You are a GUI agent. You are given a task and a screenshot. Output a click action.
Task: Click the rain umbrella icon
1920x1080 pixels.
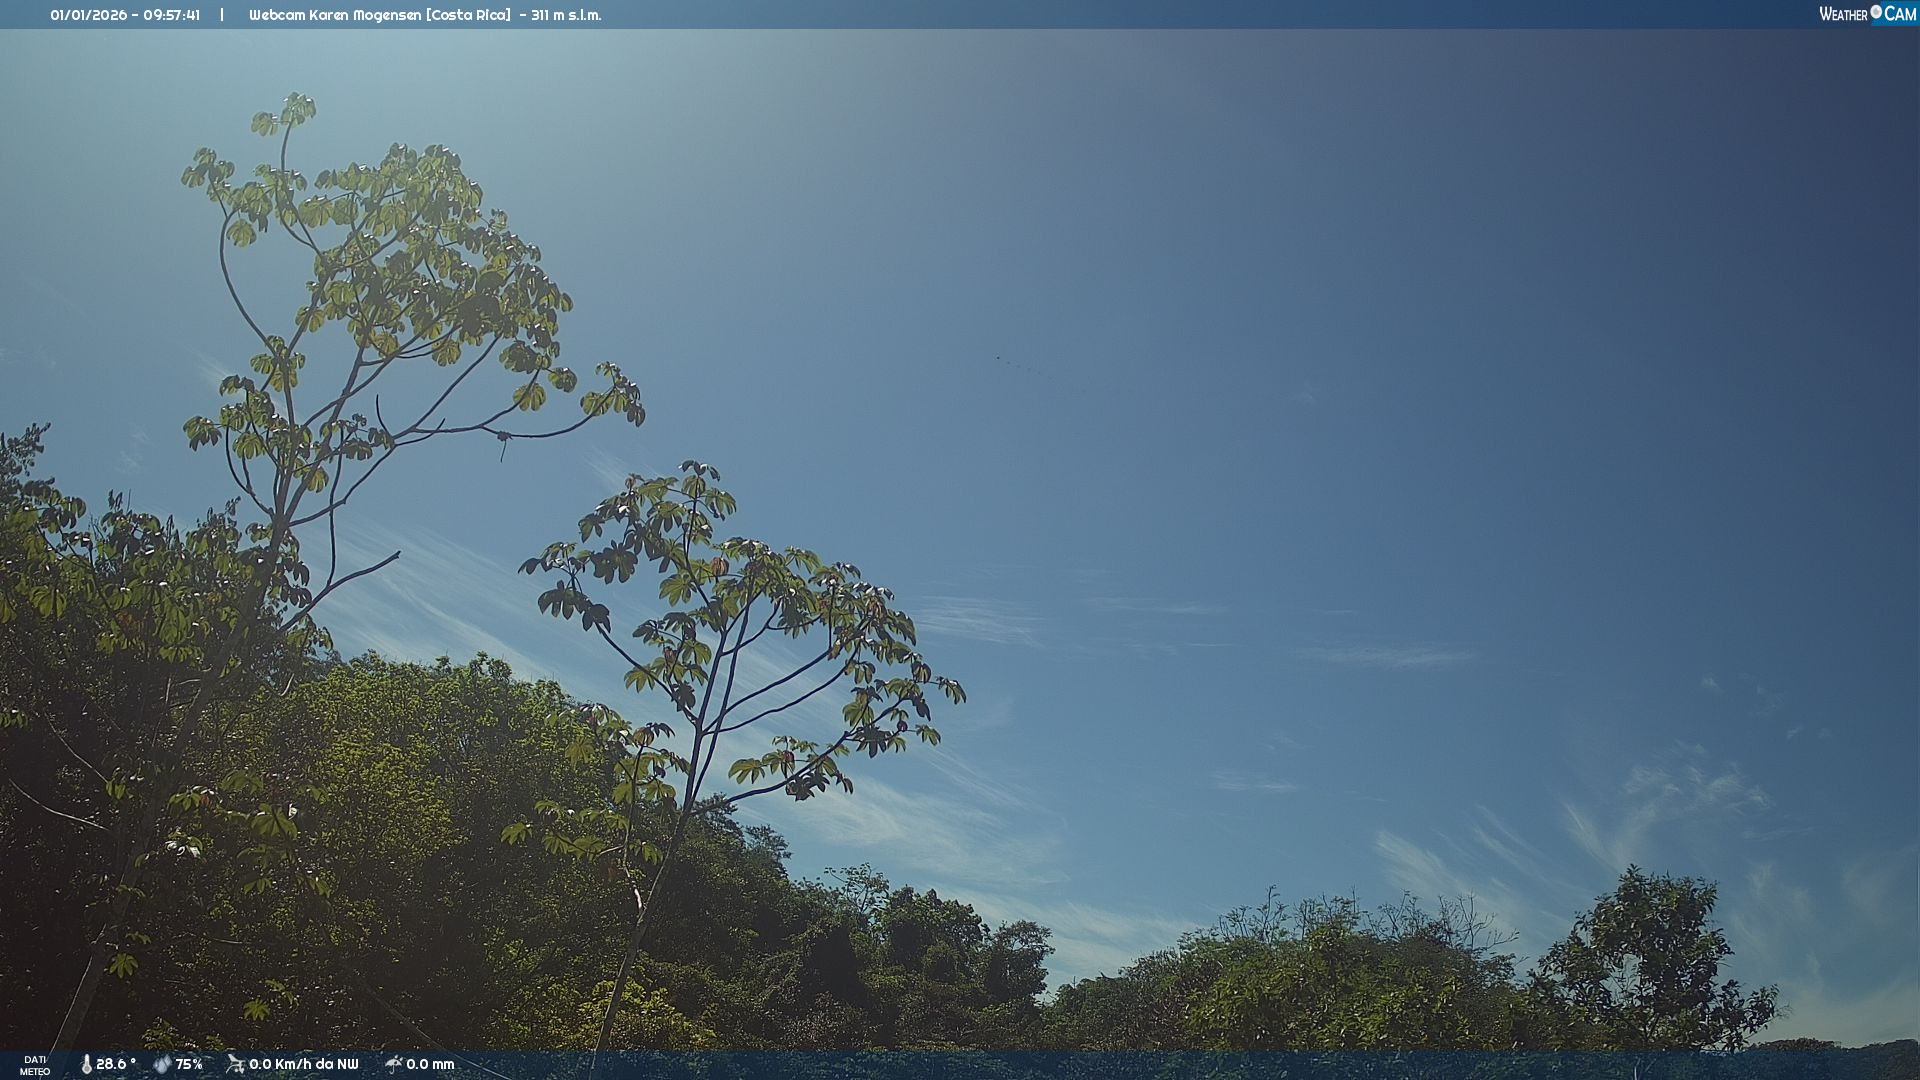click(394, 1064)
